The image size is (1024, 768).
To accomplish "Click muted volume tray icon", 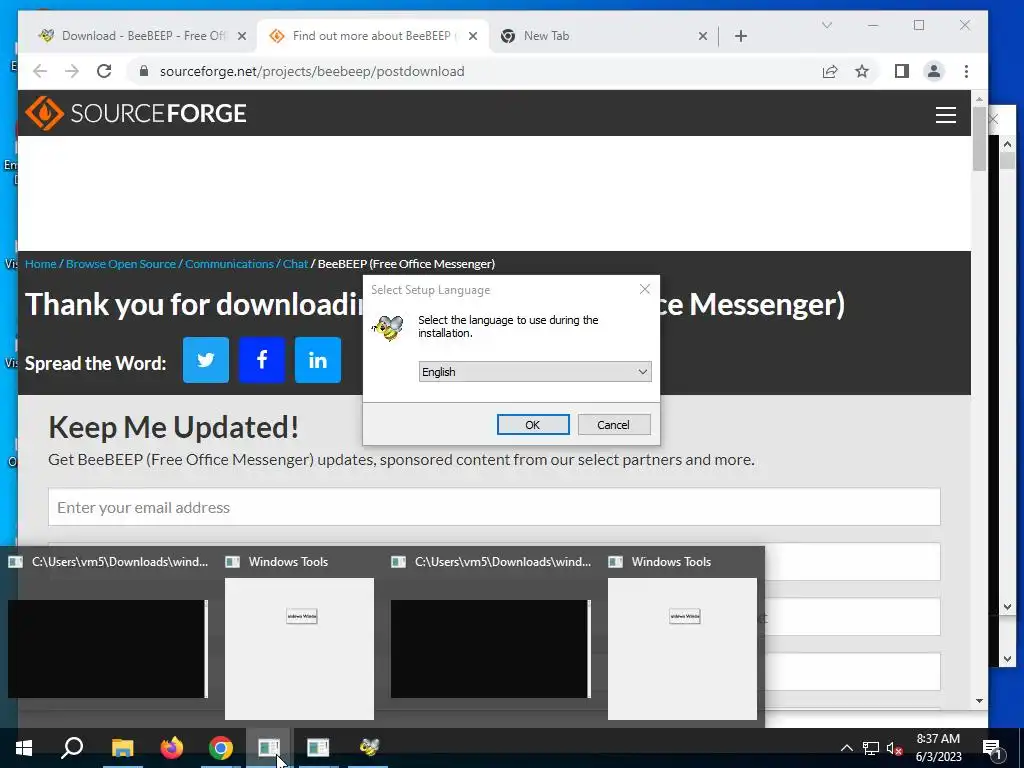I will click(894, 748).
